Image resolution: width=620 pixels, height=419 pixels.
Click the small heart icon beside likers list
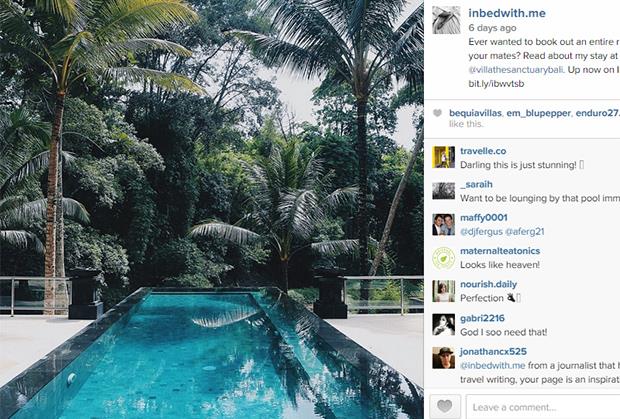point(437,113)
